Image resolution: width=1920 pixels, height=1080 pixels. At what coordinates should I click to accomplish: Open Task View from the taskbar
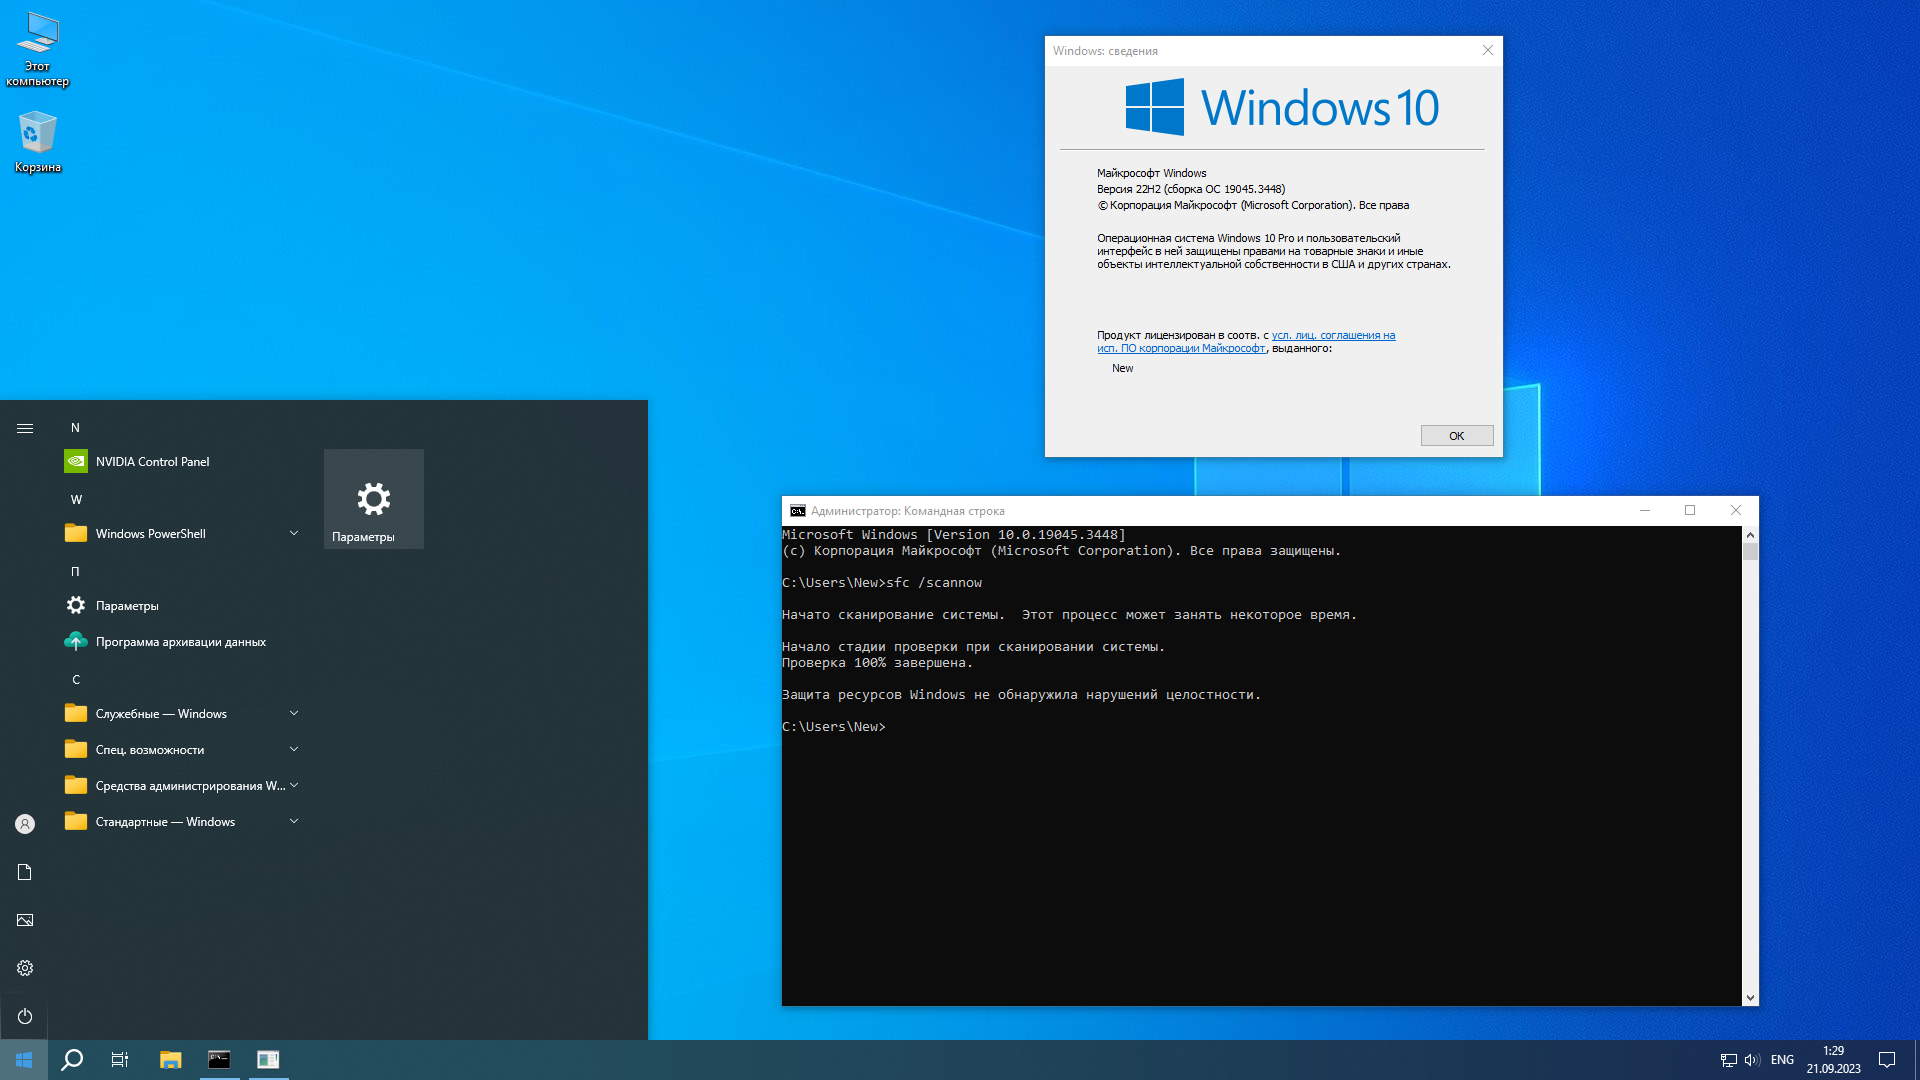tap(120, 1060)
